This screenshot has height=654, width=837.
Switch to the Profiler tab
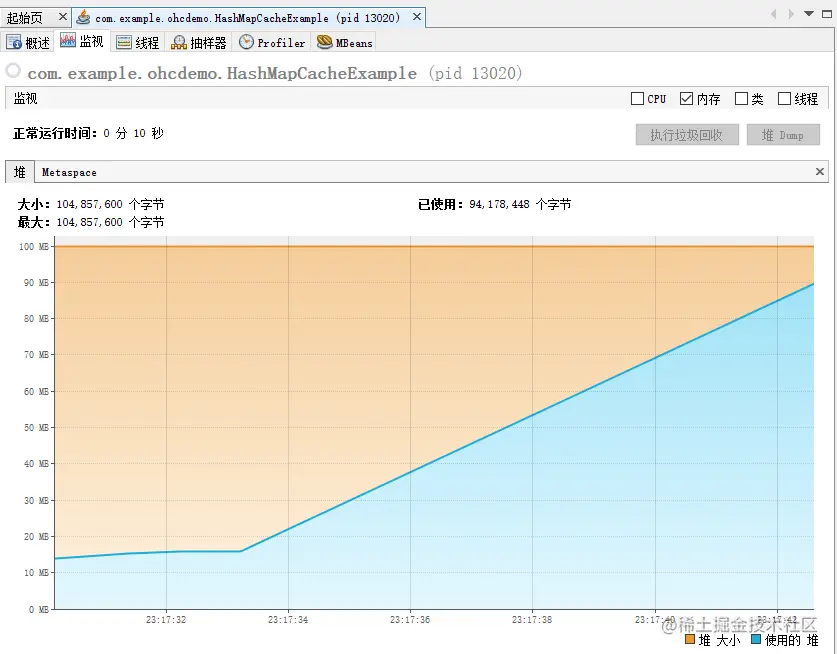coord(272,42)
